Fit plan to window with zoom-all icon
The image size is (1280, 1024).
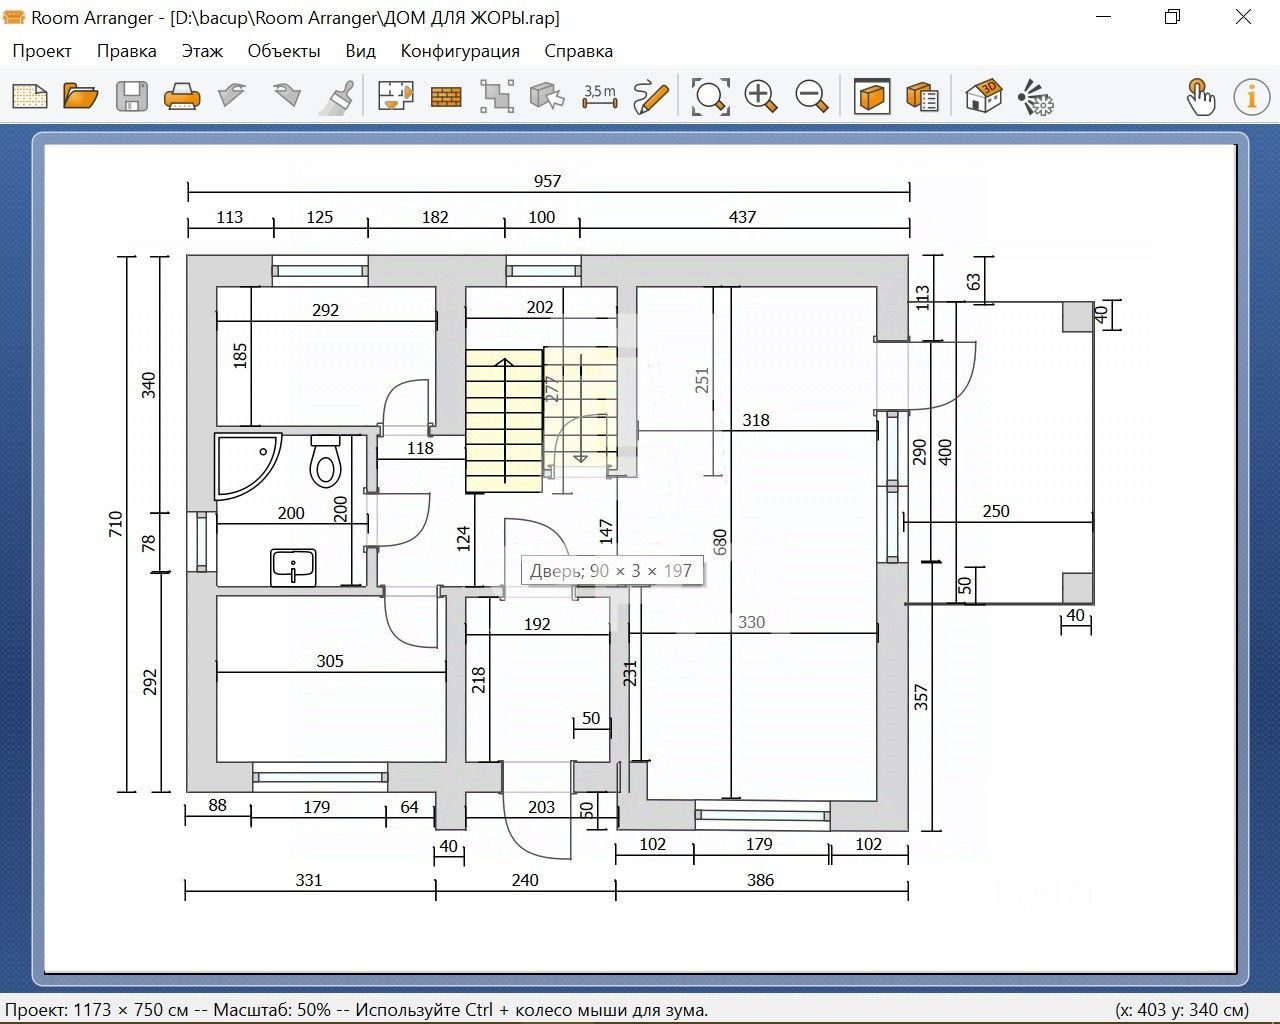pyautogui.click(x=710, y=97)
